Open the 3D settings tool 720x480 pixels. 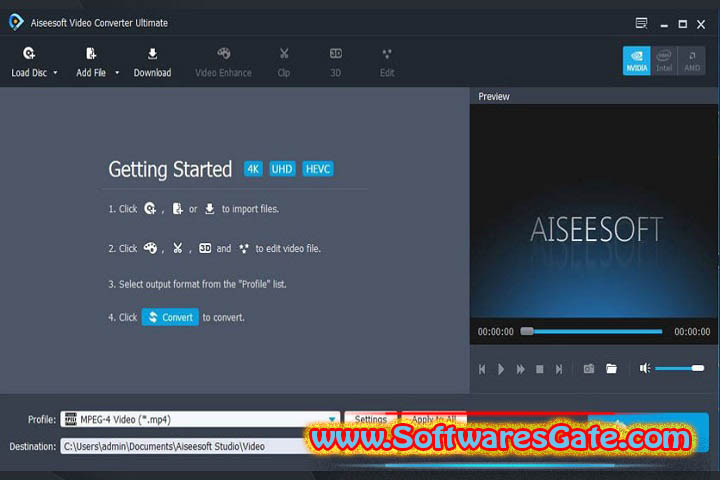point(336,62)
